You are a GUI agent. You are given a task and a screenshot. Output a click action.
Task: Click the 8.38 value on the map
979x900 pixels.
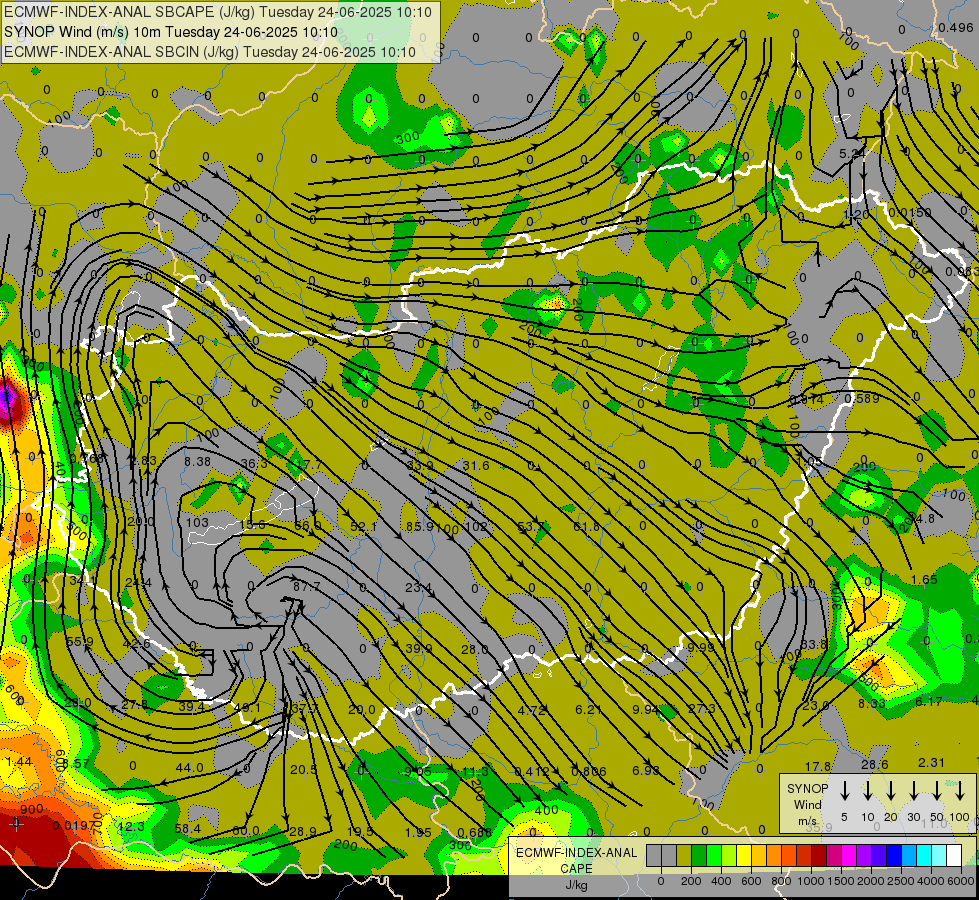[x=197, y=462]
